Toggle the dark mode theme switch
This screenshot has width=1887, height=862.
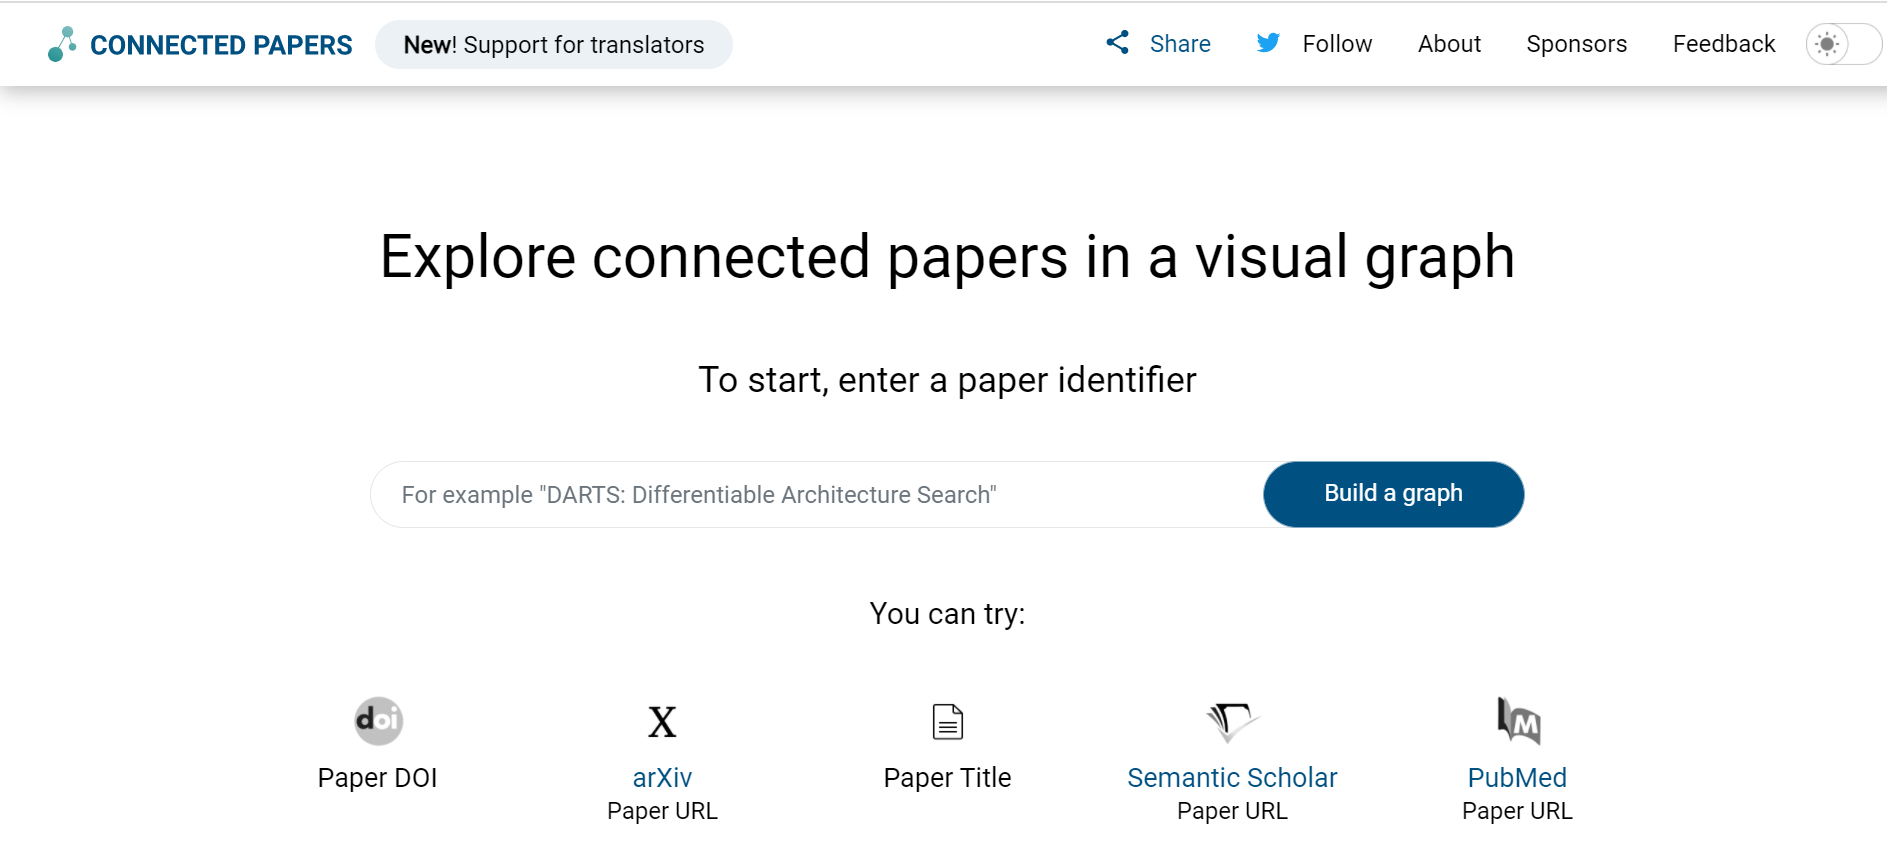(1842, 44)
